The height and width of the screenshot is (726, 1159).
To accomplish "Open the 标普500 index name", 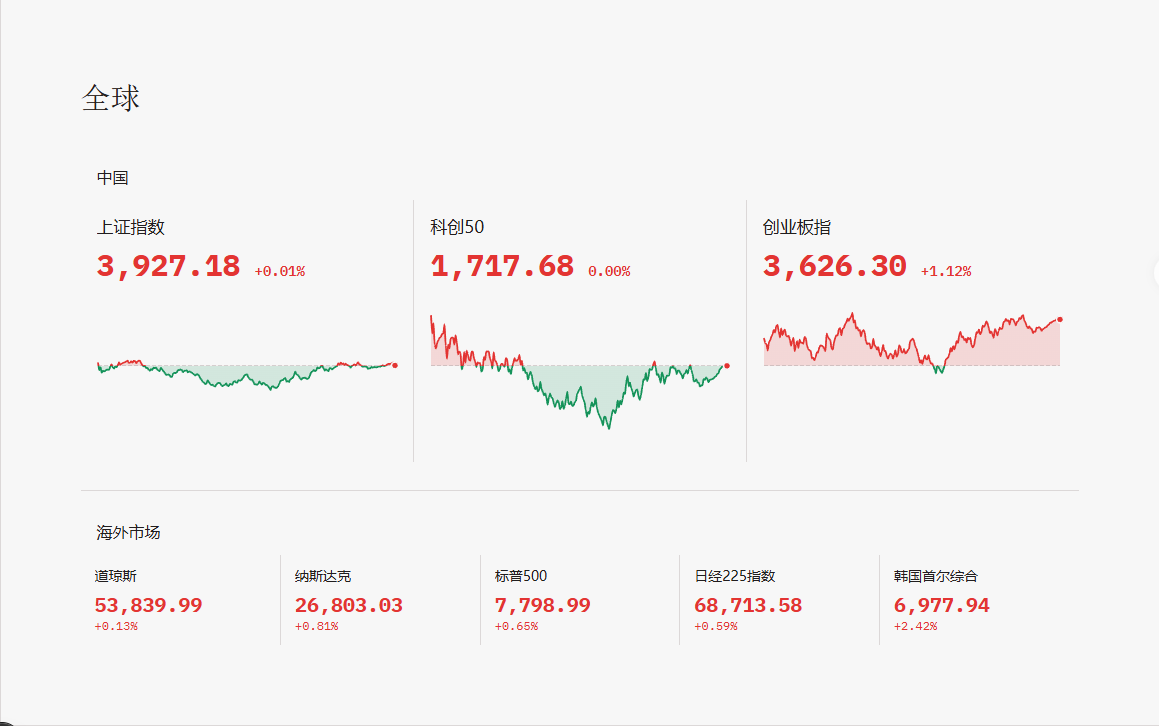I will click(x=521, y=576).
